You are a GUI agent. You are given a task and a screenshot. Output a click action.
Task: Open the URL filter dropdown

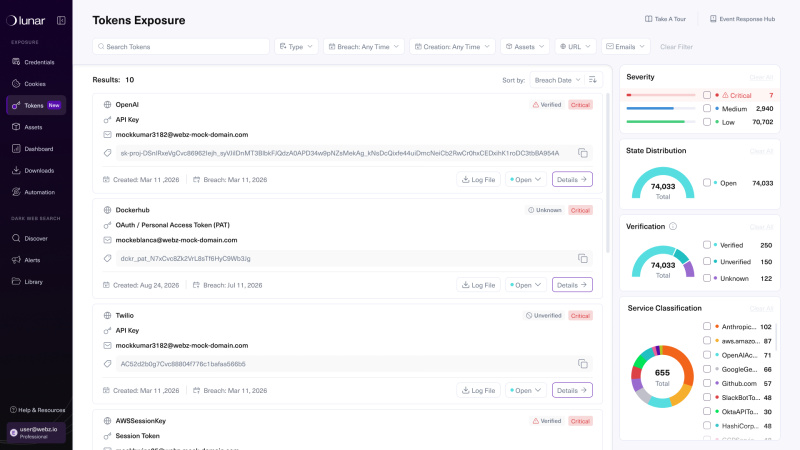(576, 46)
